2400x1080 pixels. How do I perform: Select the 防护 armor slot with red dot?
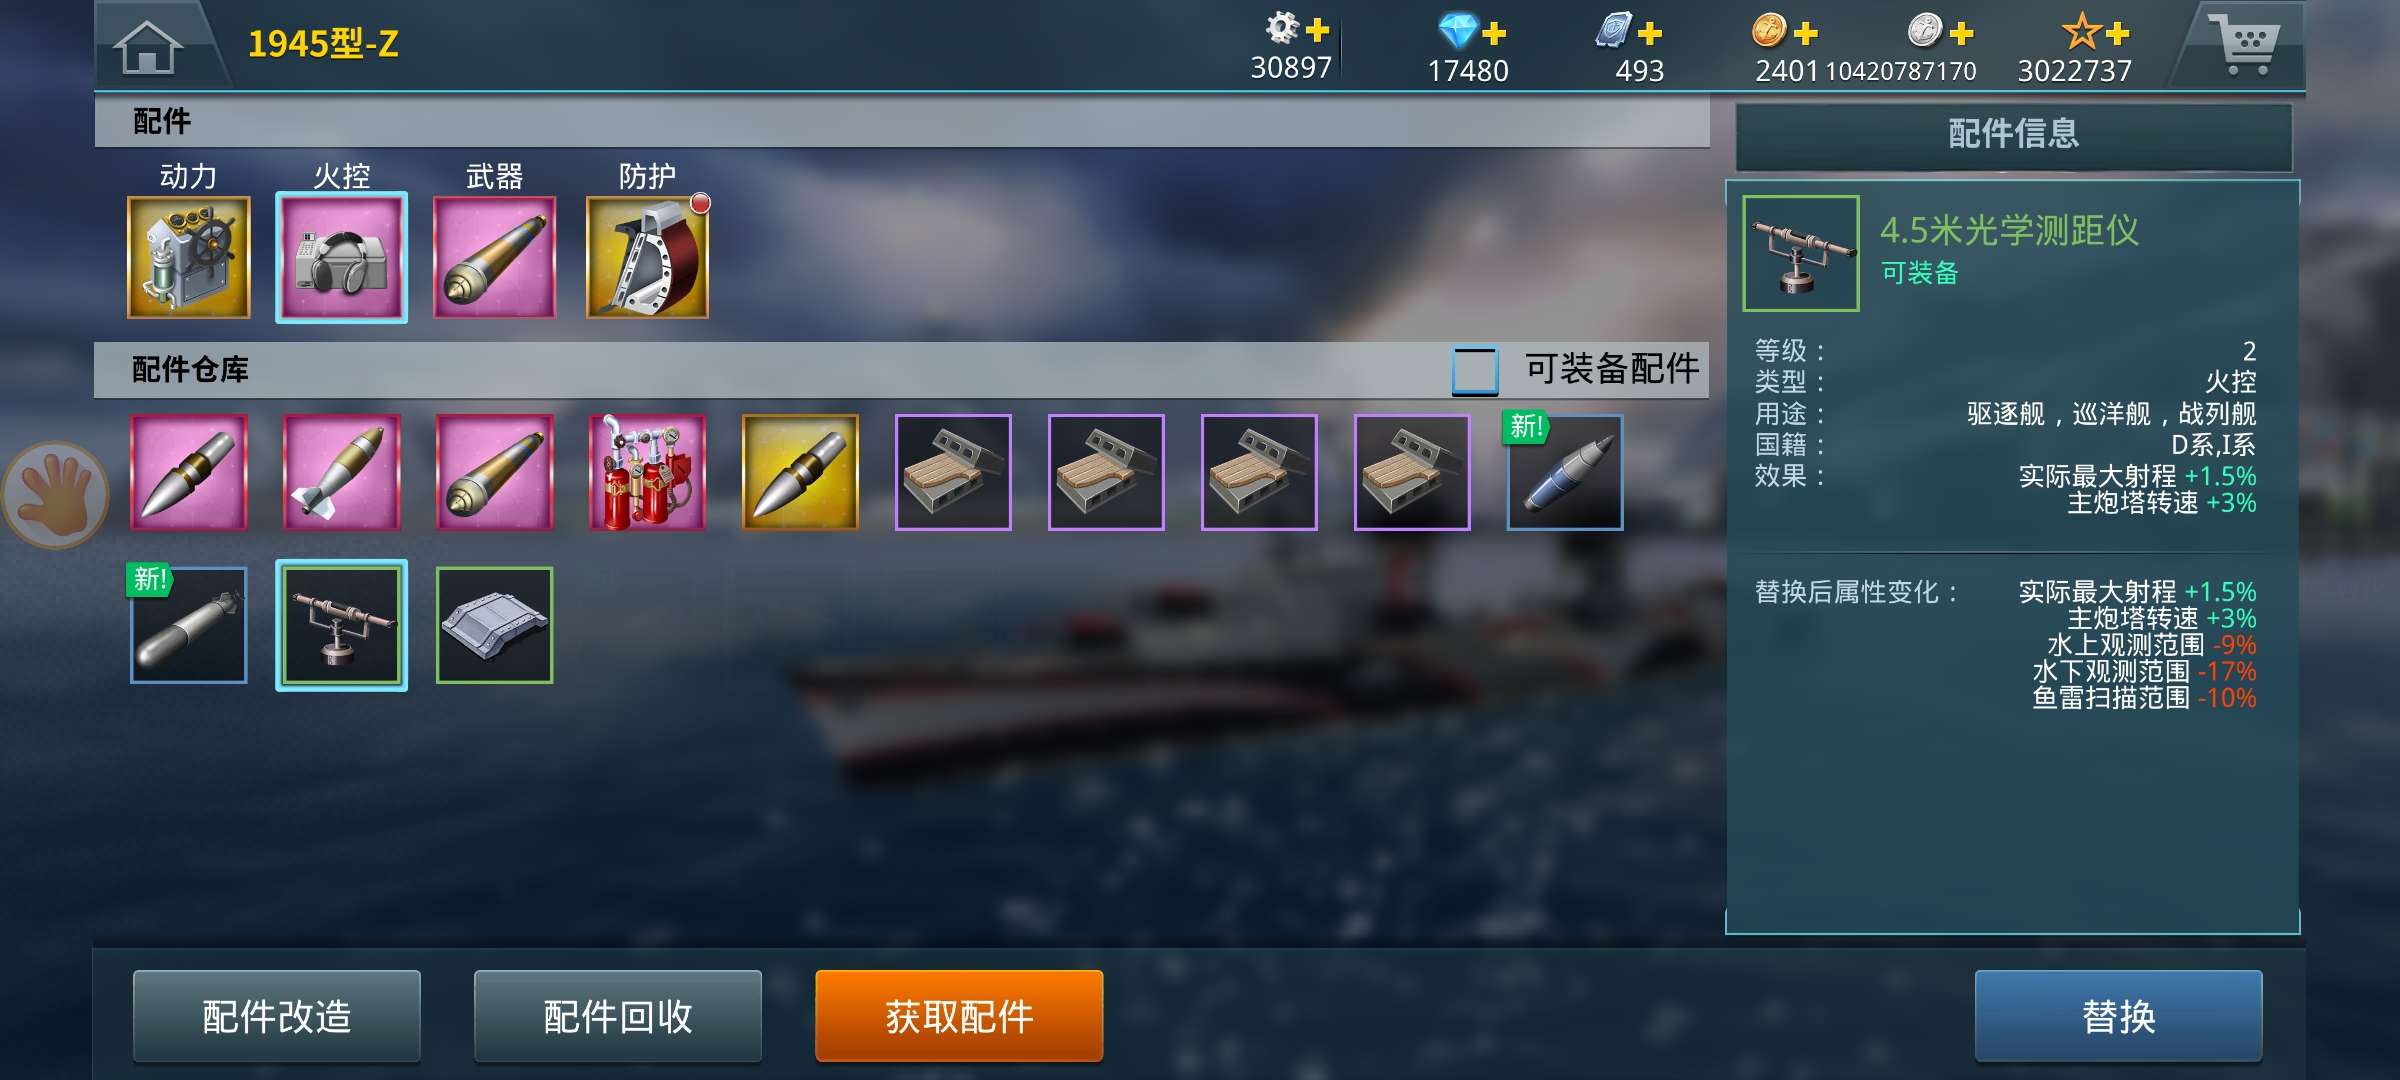pyautogui.click(x=648, y=258)
